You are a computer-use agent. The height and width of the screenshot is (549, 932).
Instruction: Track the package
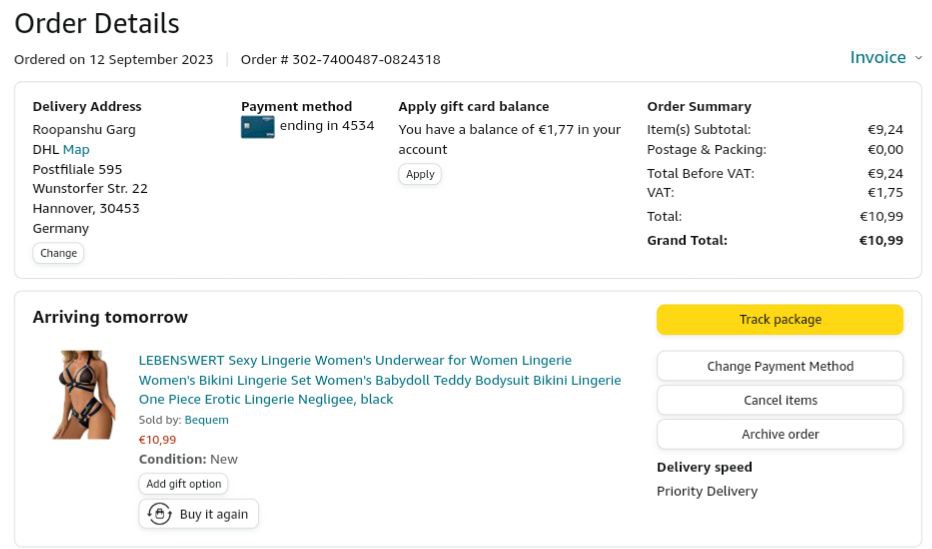click(x=779, y=320)
